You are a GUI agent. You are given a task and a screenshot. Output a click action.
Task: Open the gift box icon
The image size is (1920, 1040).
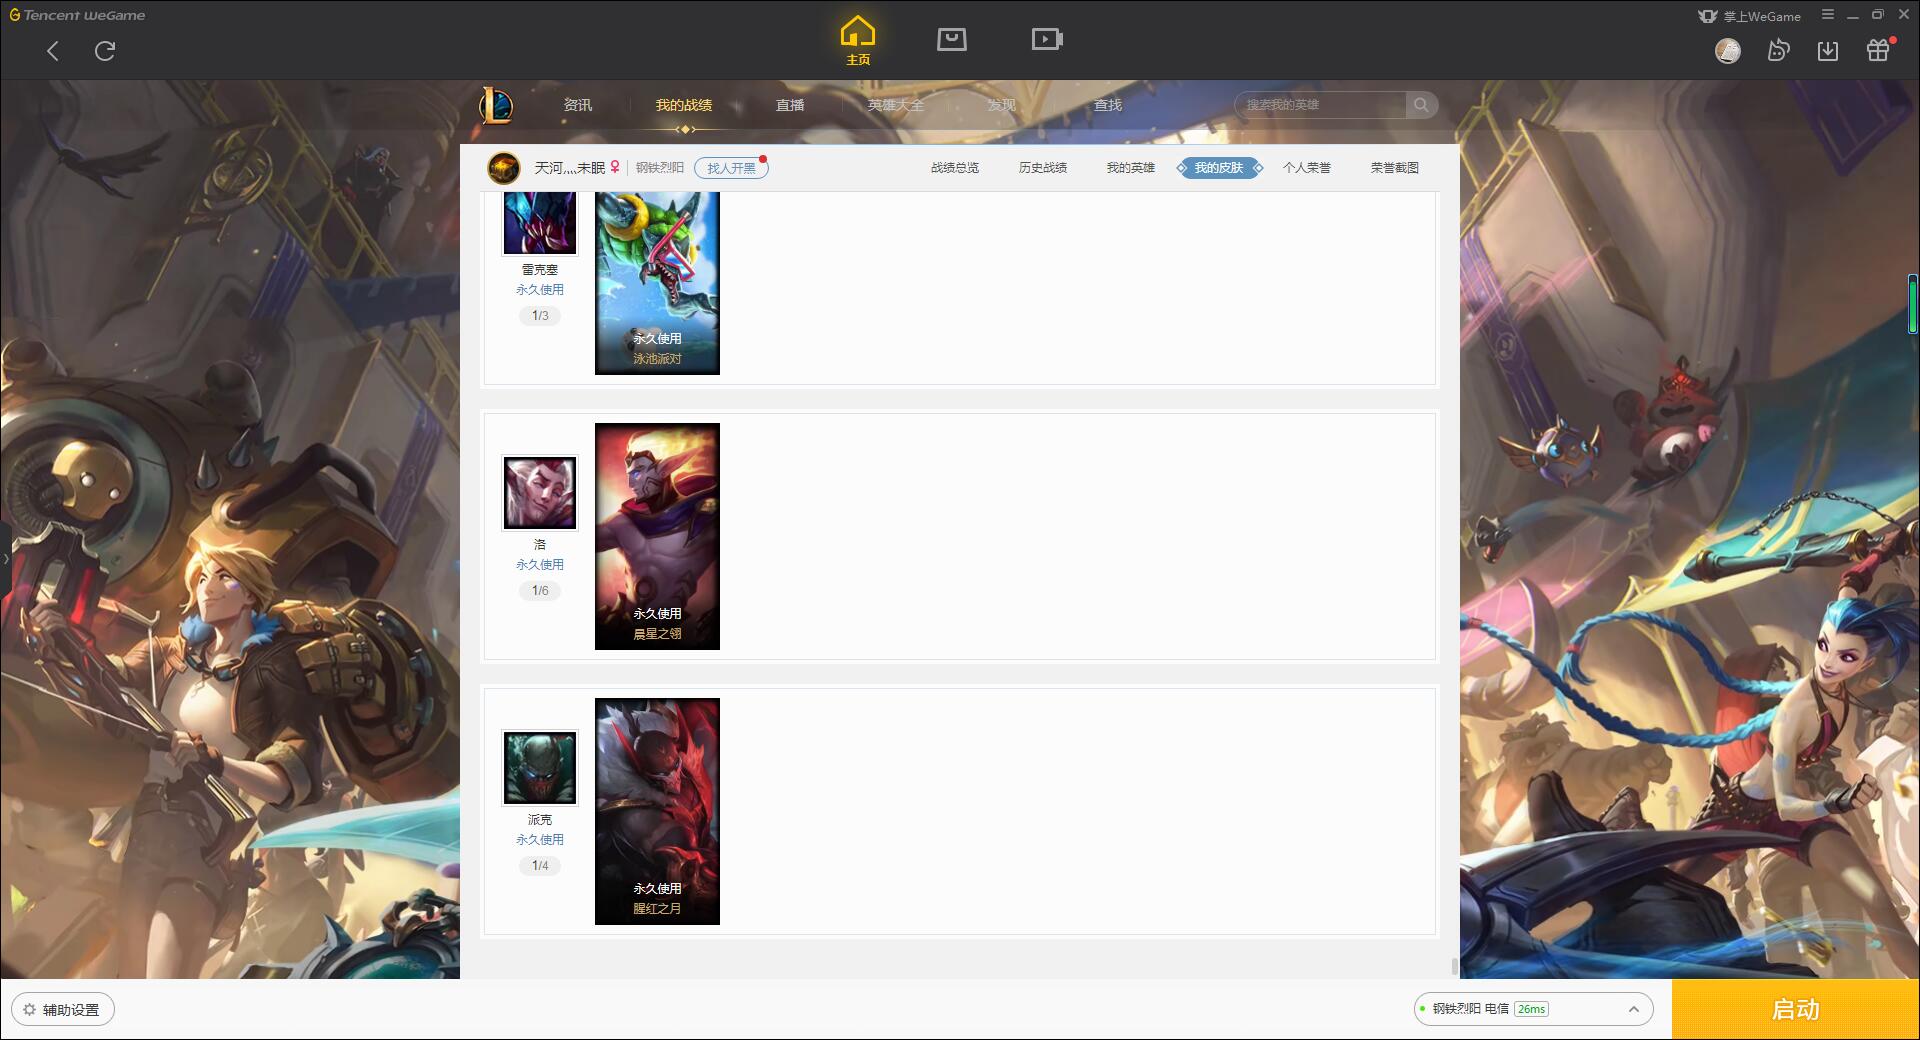pyautogui.click(x=1878, y=51)
